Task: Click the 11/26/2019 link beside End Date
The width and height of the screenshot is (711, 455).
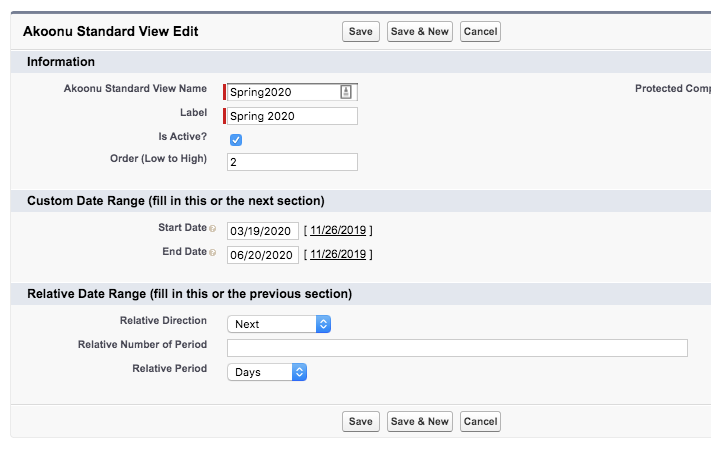Action: [338, 254]
